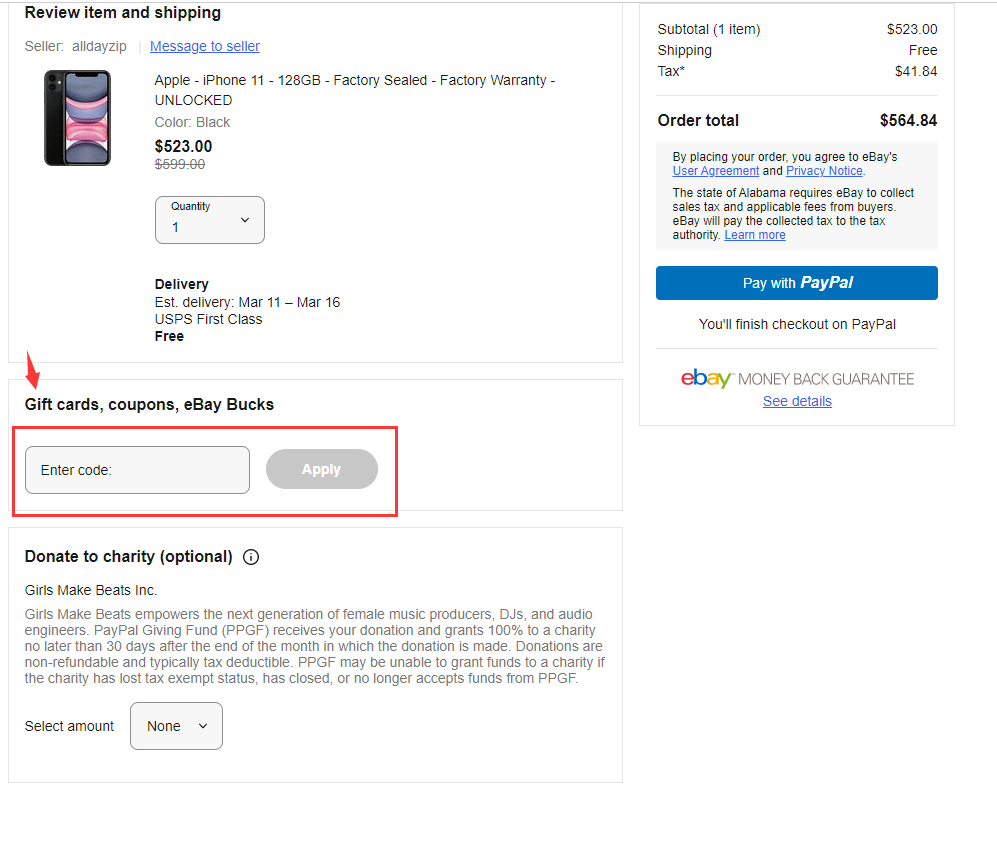Click the grayed Apply button
The height and width of the screenshot is (853, 997).
322,469
